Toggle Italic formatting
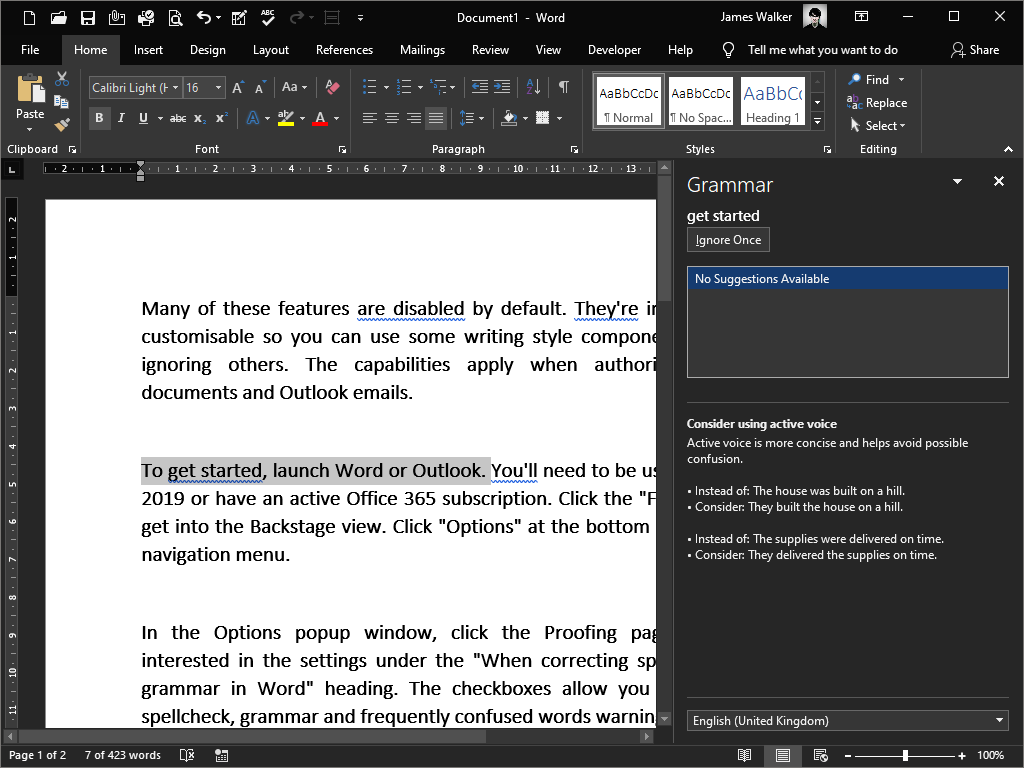1024x768 pixels. 121,118
